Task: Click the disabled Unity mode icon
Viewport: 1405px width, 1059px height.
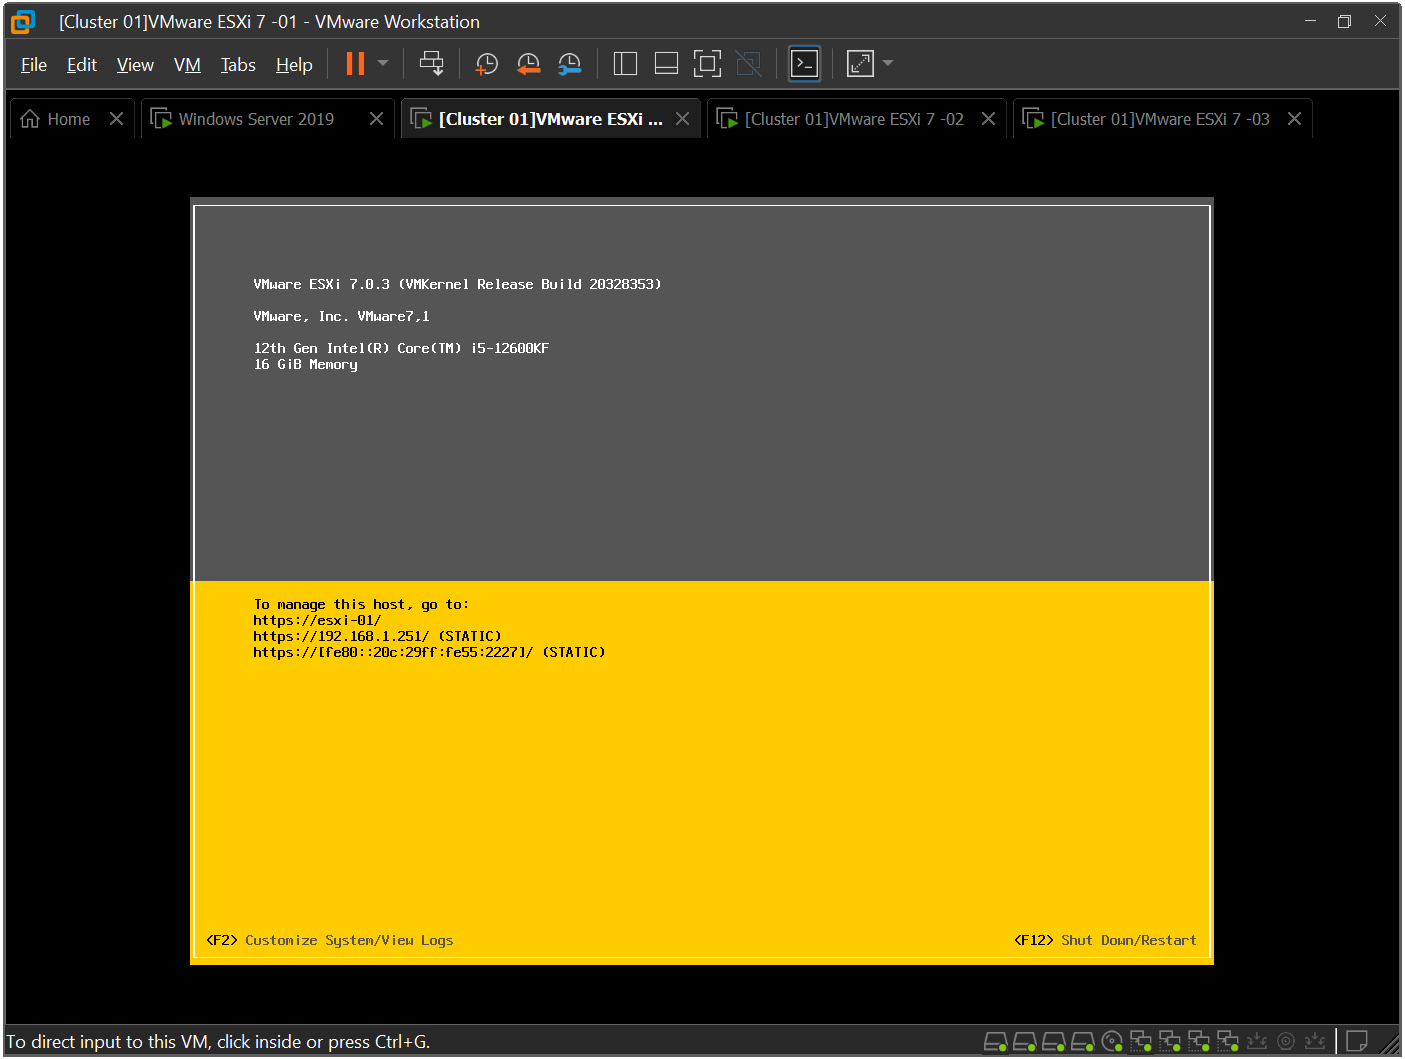Action: click(748, 64)
